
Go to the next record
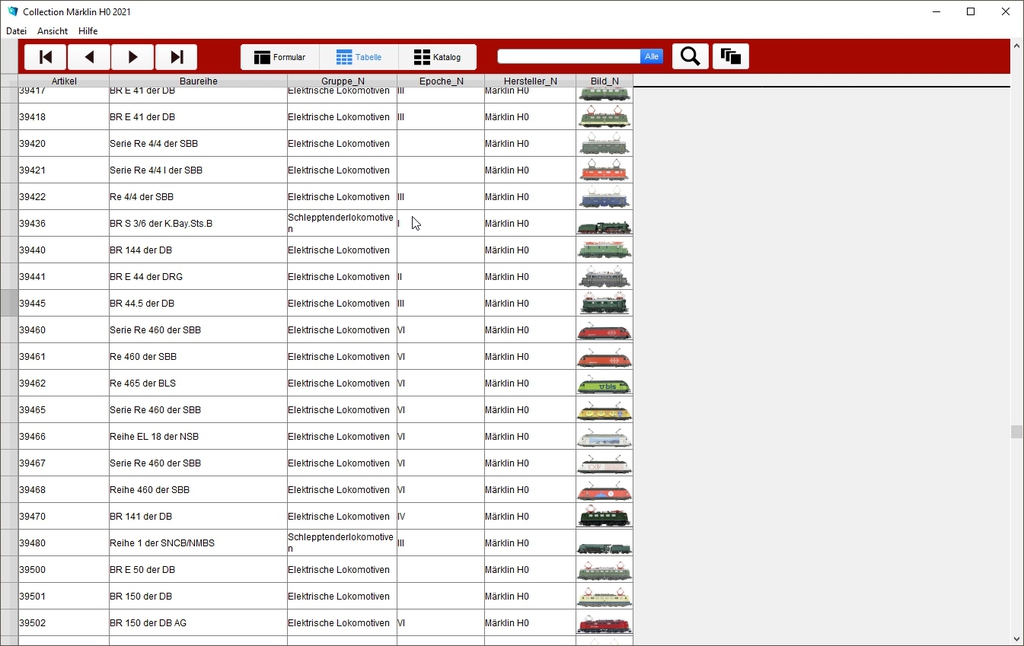point(132,57)
